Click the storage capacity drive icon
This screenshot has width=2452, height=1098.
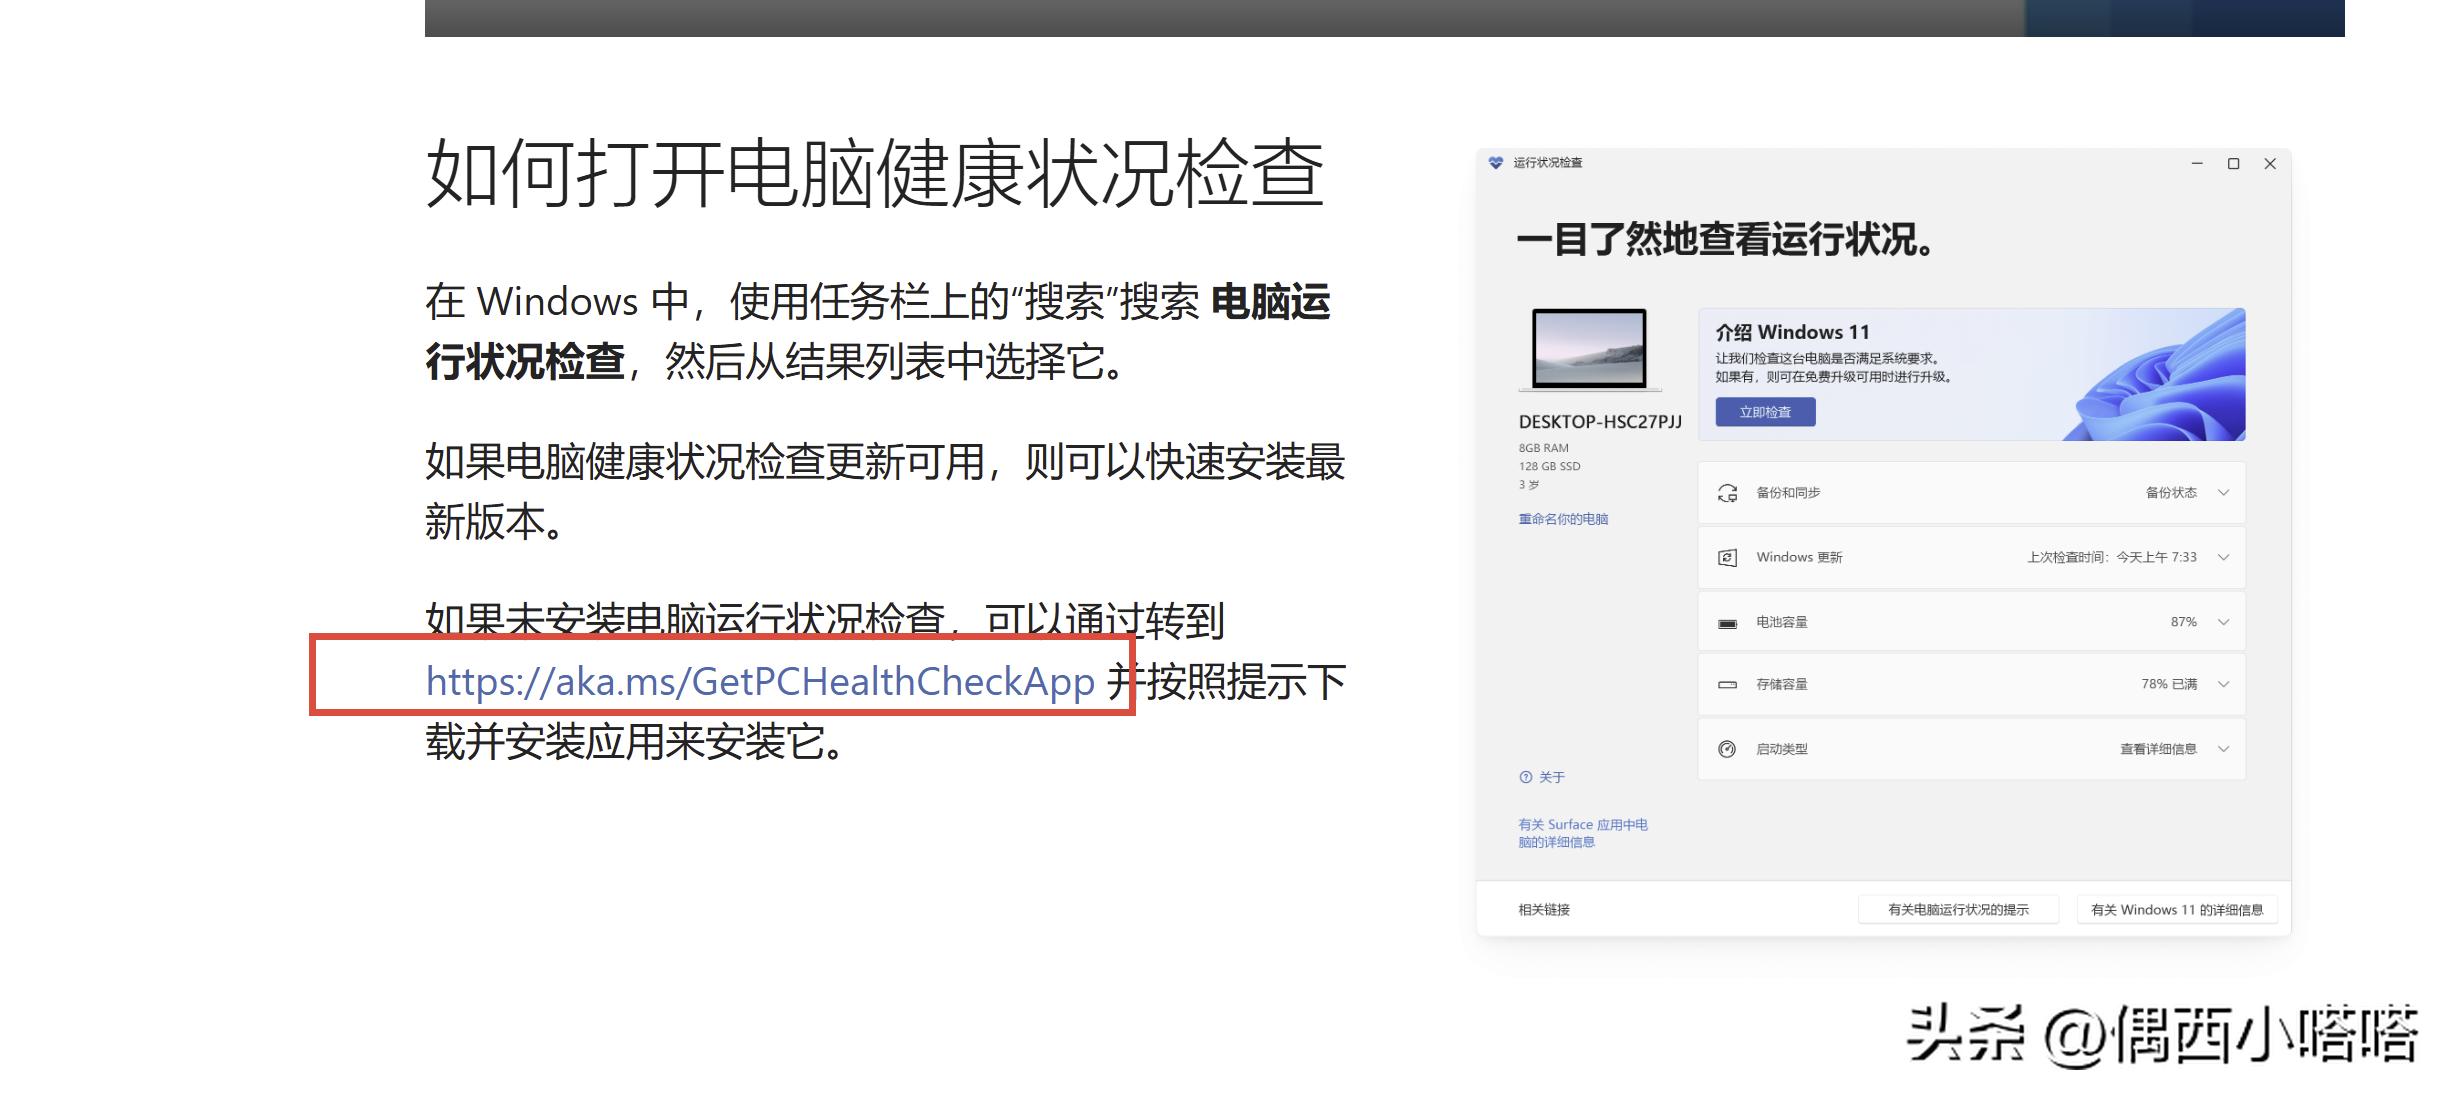pos(1727,685)
